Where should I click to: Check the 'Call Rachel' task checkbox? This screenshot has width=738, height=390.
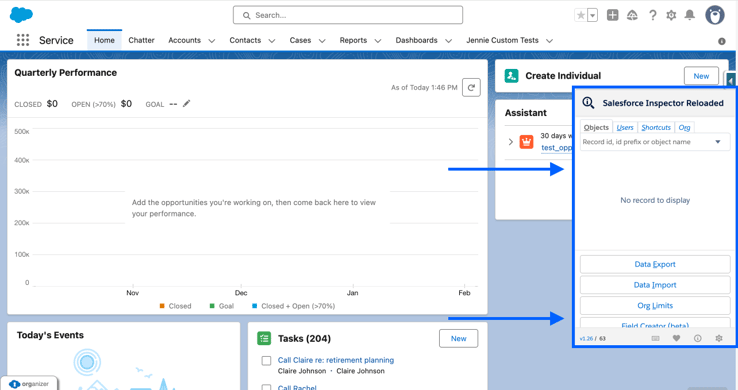266,388
